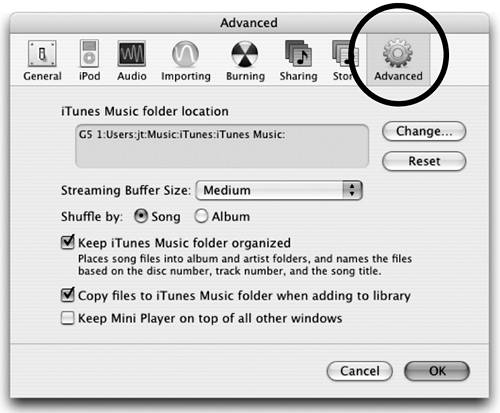500x413 pixels.
Task: Open the Streaming Buffer Size dropdown
Action: [279, 190]
